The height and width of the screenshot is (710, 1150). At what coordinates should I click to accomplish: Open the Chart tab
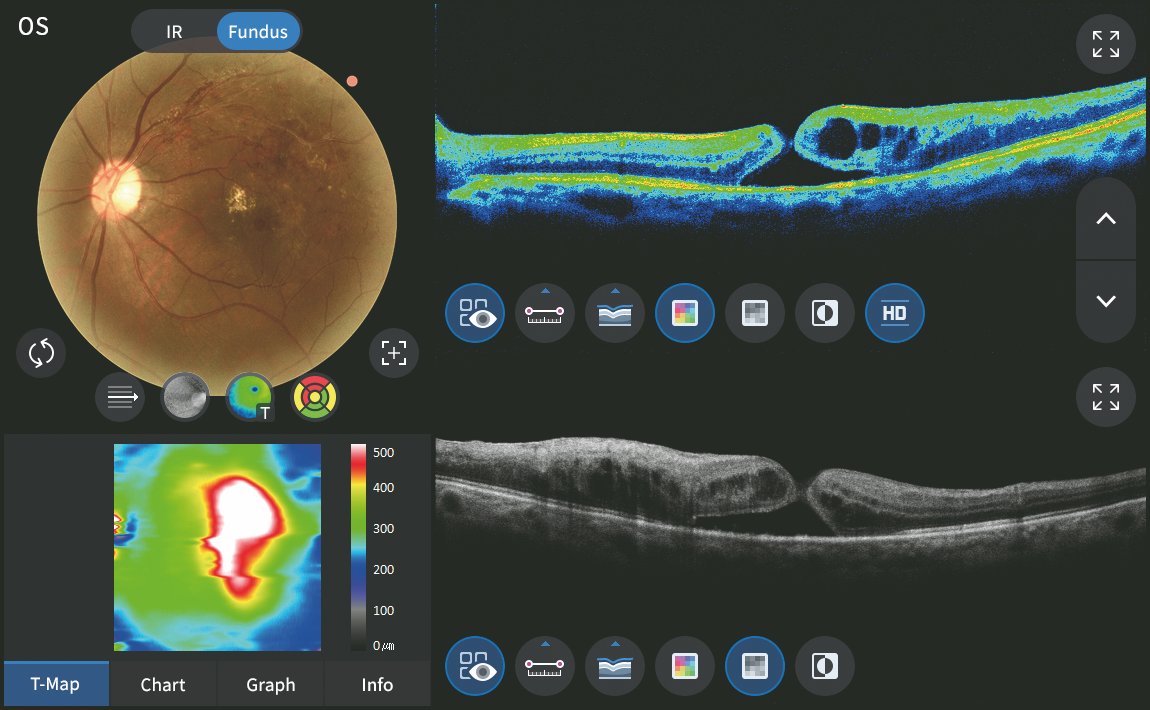(x=163, y=685)
